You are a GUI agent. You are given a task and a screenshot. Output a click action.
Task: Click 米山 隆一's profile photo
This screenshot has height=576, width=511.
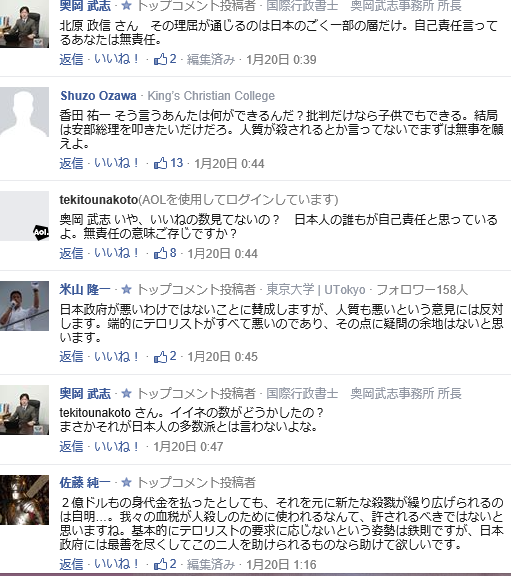(x=24, y=306)
